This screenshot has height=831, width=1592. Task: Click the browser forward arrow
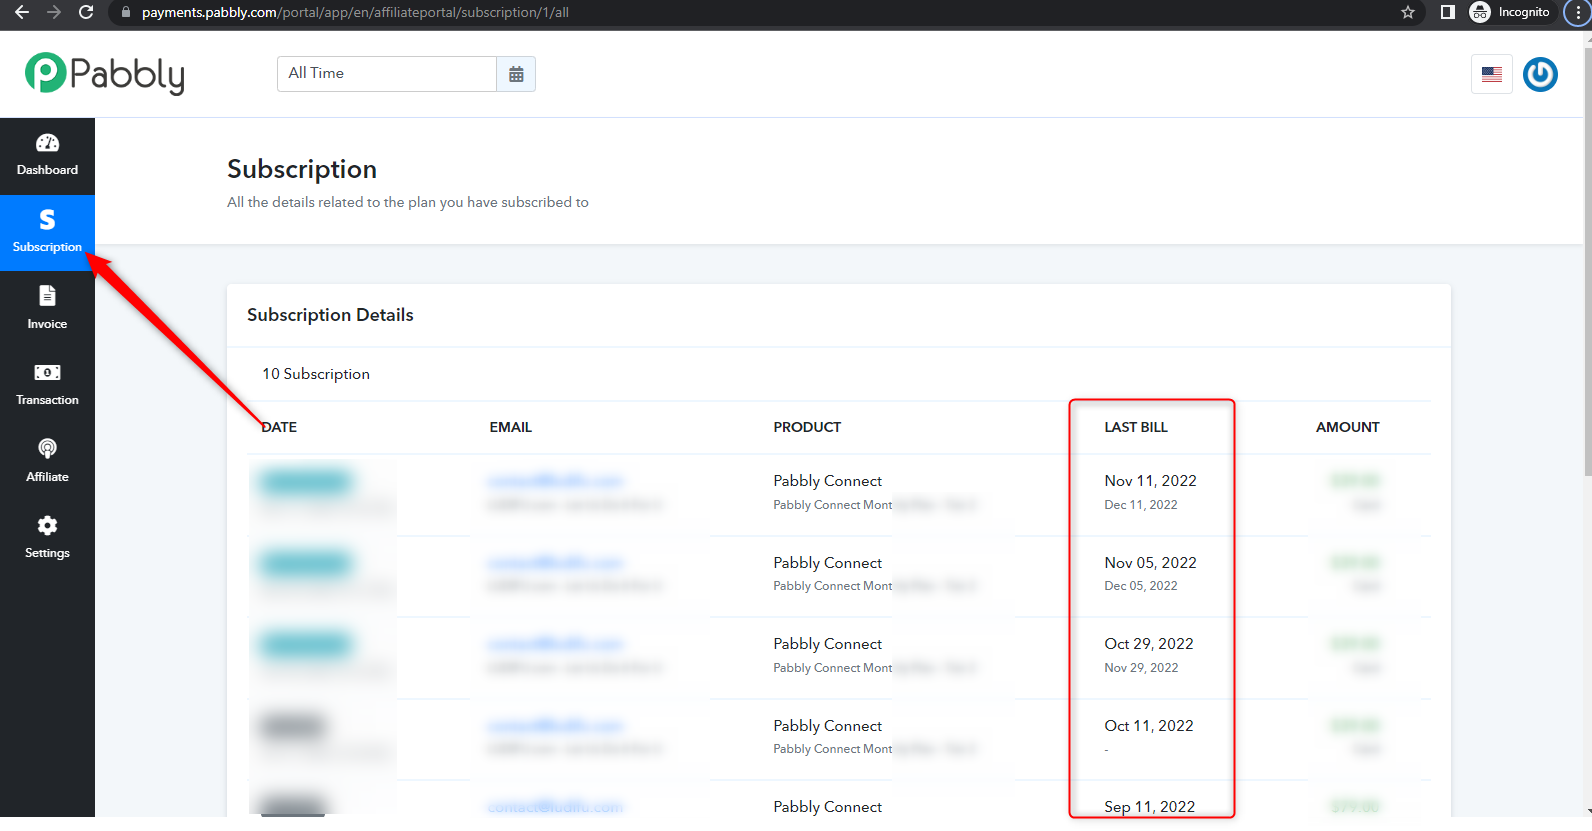(x=54, y=12)
